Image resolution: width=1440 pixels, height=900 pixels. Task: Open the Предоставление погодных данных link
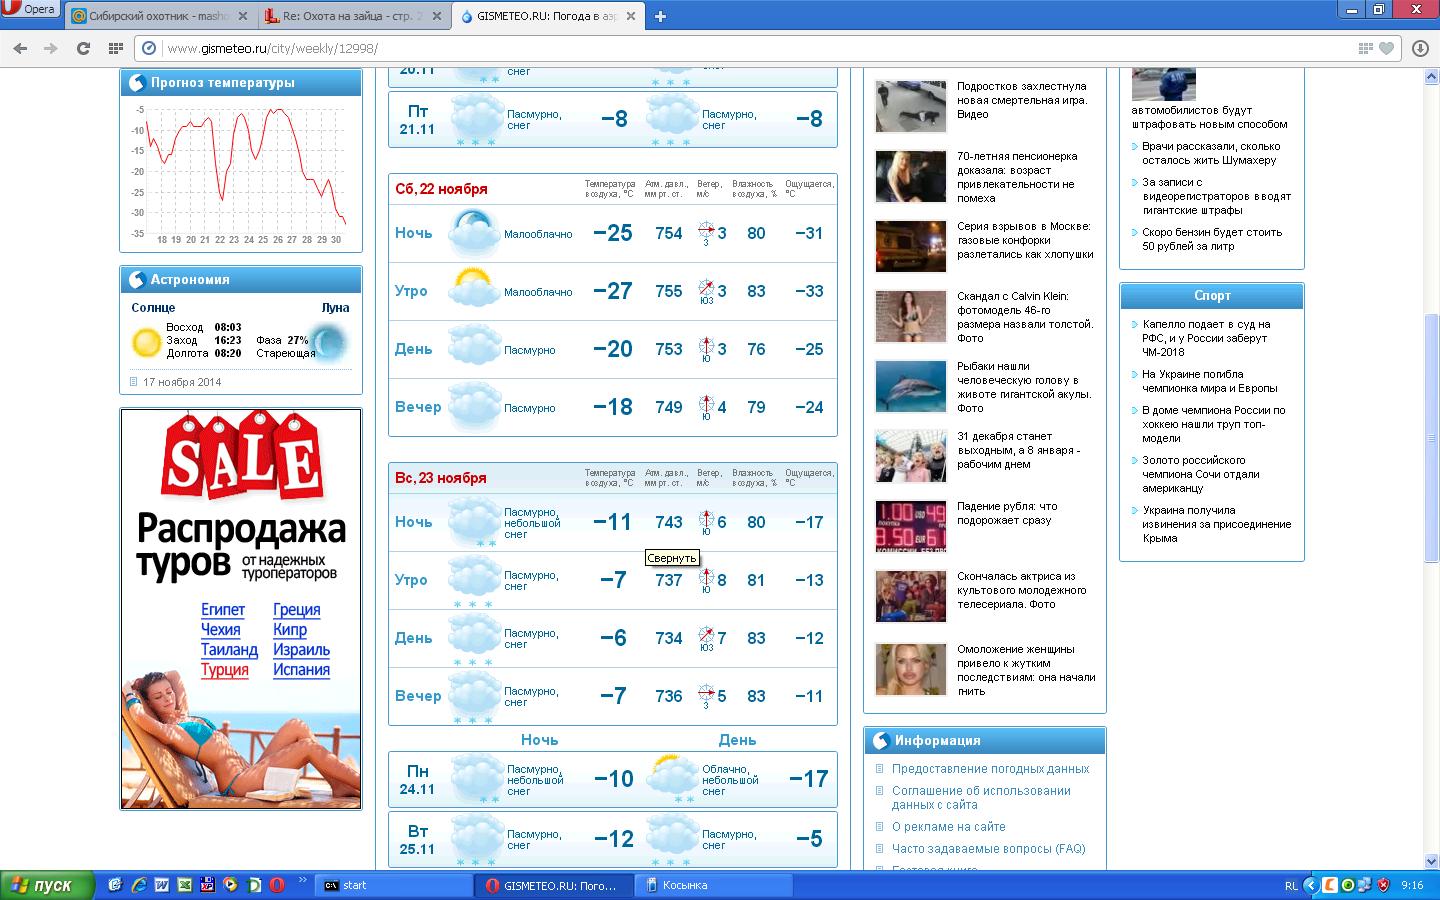click(990, 769)
